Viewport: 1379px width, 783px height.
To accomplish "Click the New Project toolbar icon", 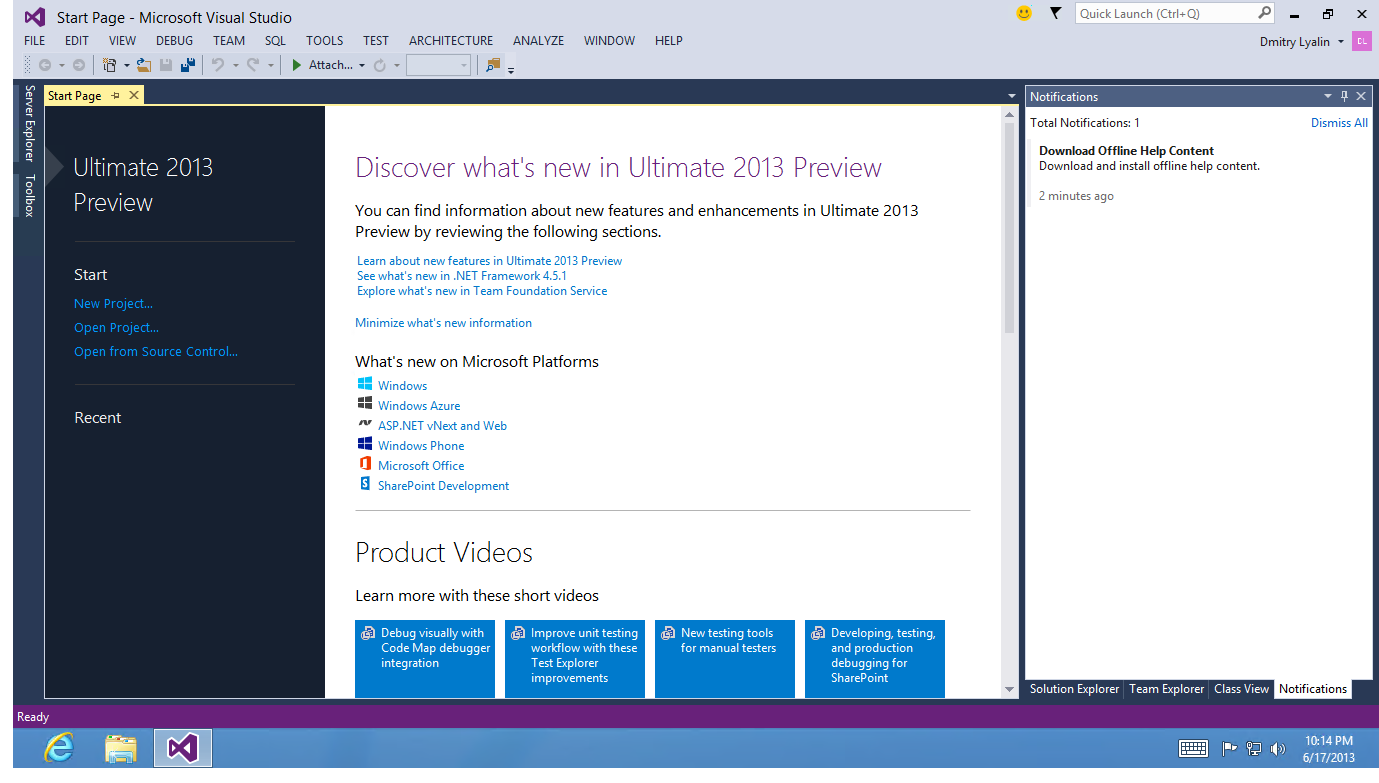I will (x=109, y=65).
